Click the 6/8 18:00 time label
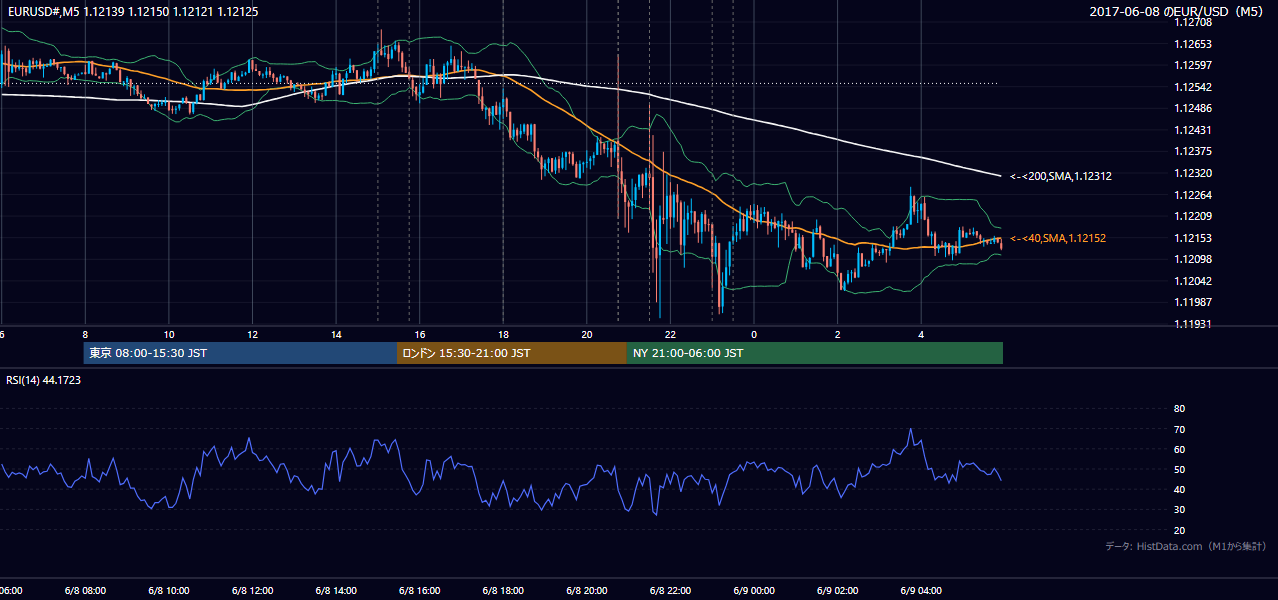The image size is (1278, 600). coord(503,590)
